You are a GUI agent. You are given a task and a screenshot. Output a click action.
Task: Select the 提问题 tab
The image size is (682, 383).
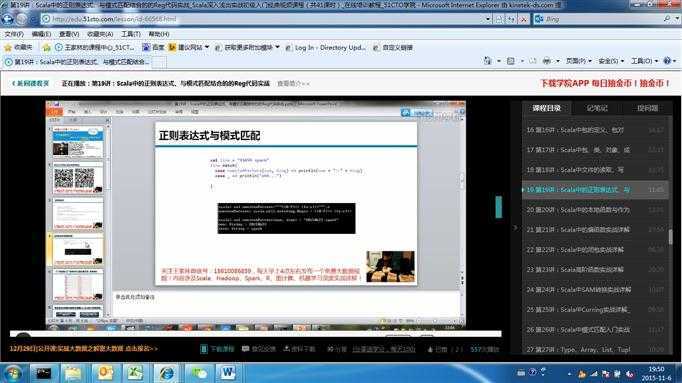648,108
